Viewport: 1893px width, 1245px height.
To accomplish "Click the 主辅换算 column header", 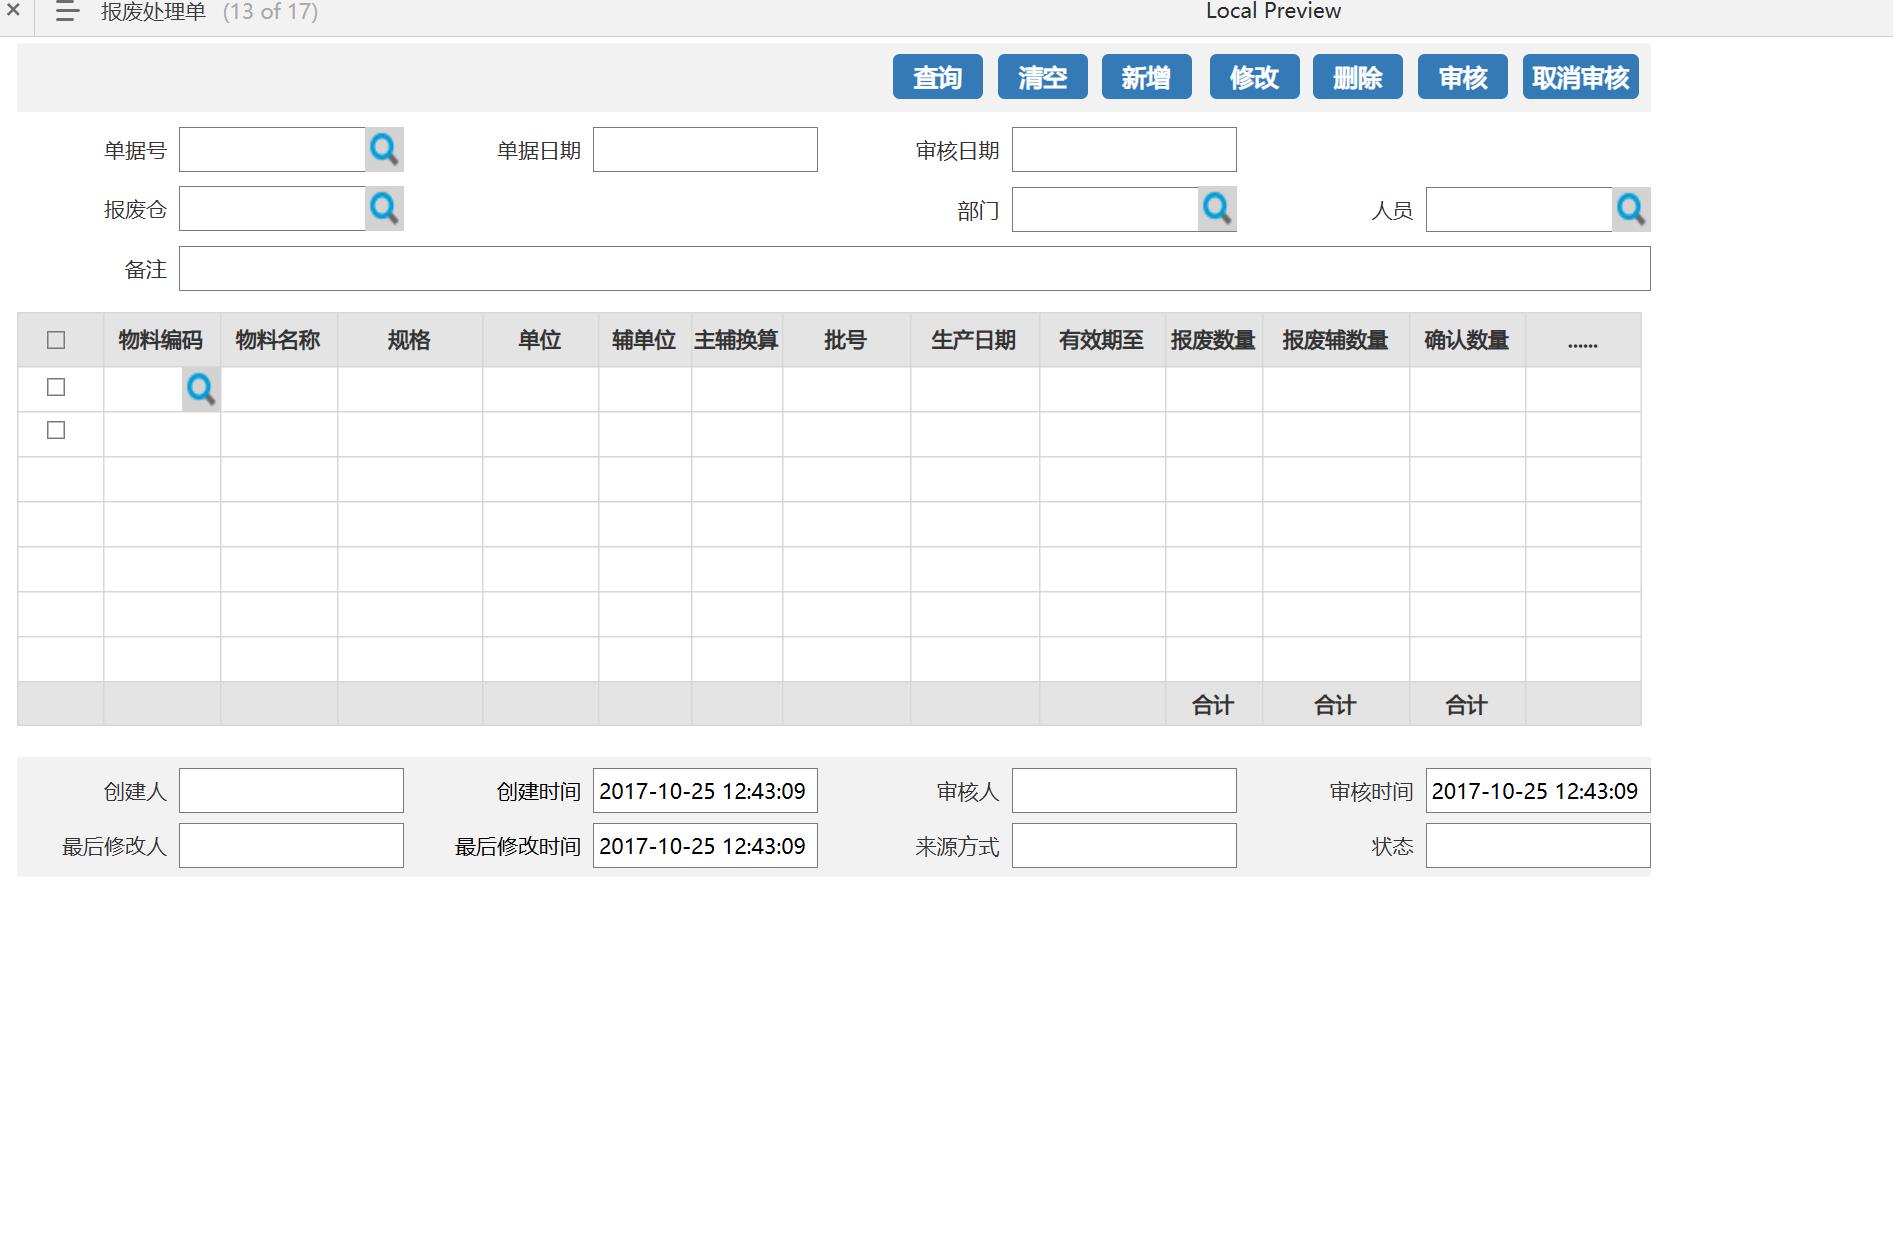I will [737, 340].
